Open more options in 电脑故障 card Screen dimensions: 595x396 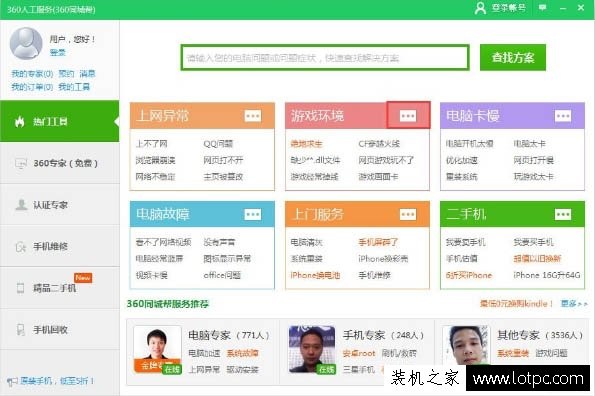[253, 214]
